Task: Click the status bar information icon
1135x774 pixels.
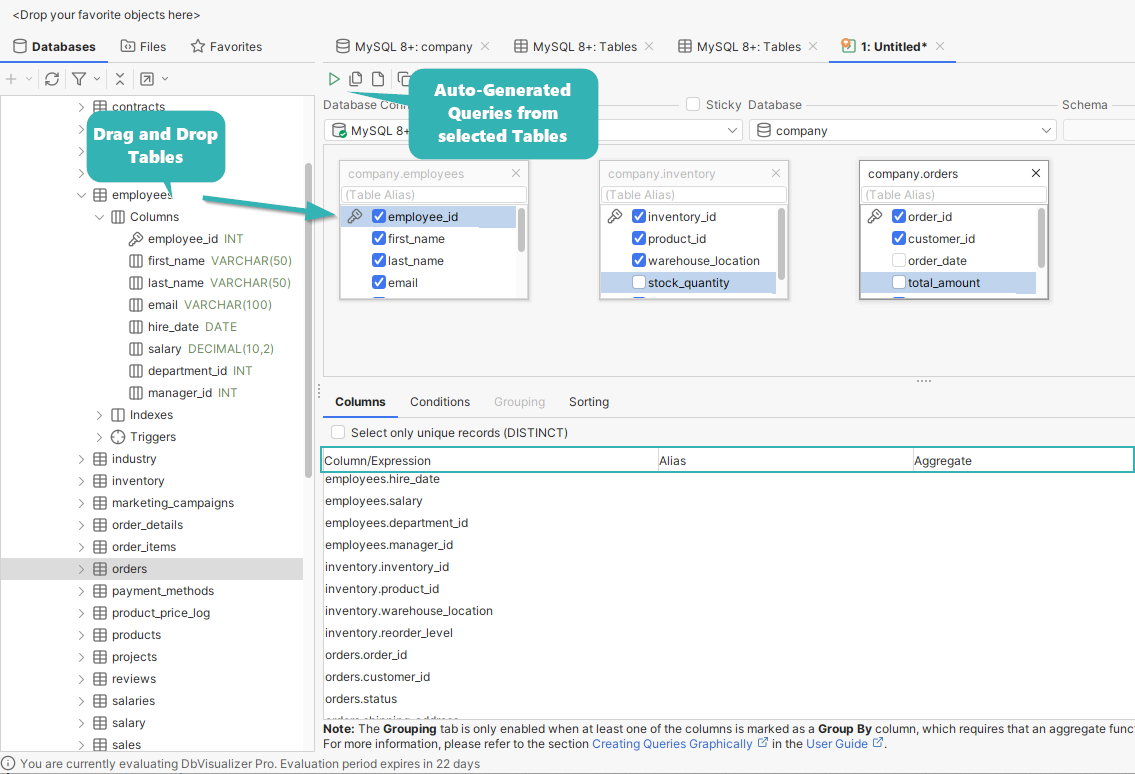Action: coord(8,763)
